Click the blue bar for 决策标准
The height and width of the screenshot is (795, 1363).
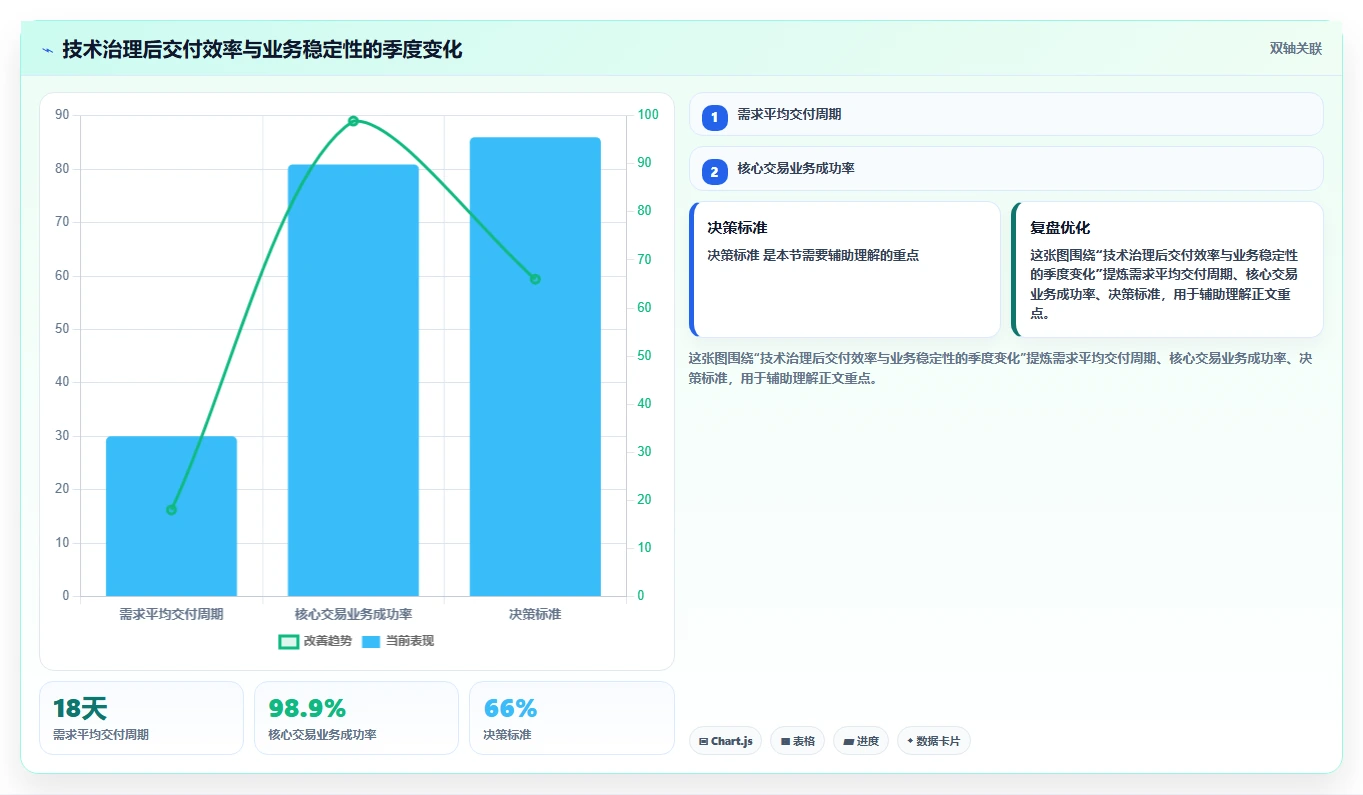click(x=535, y=367)
